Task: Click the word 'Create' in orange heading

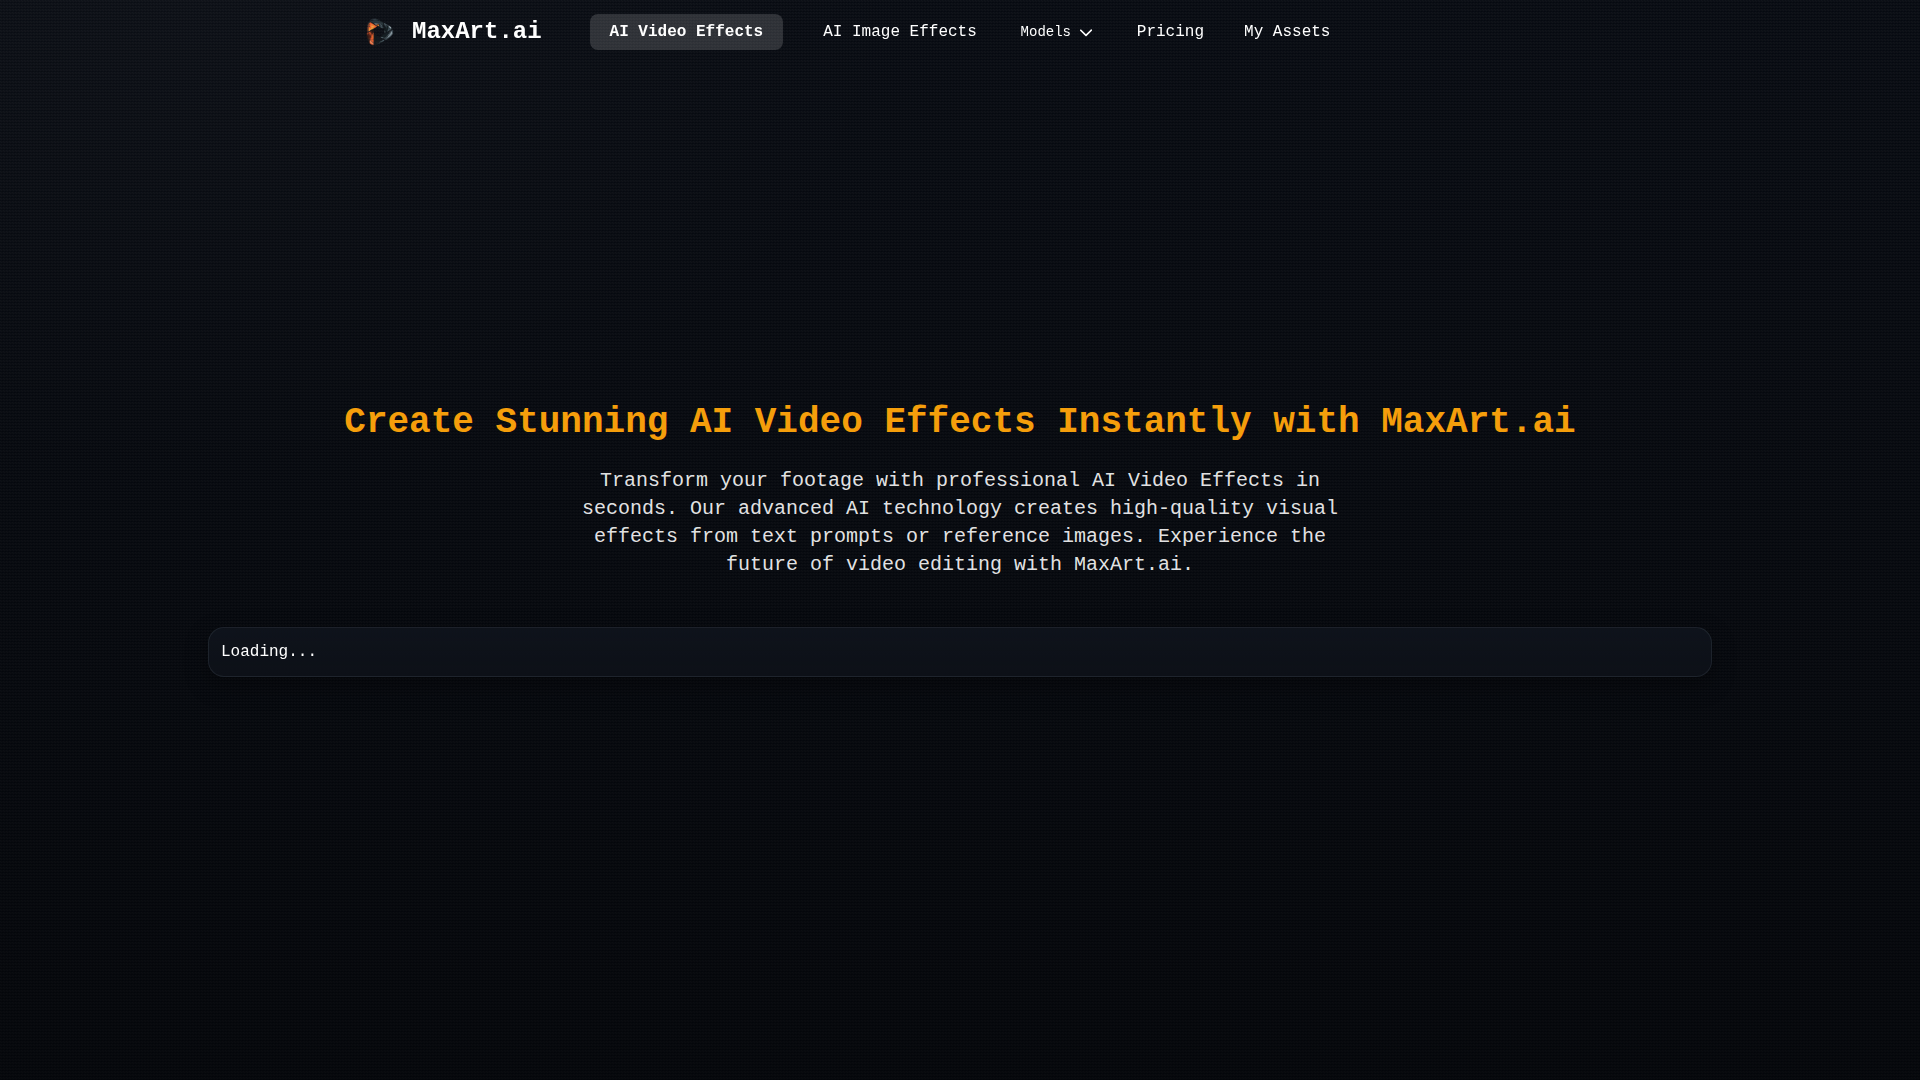Action: point(408,422)
